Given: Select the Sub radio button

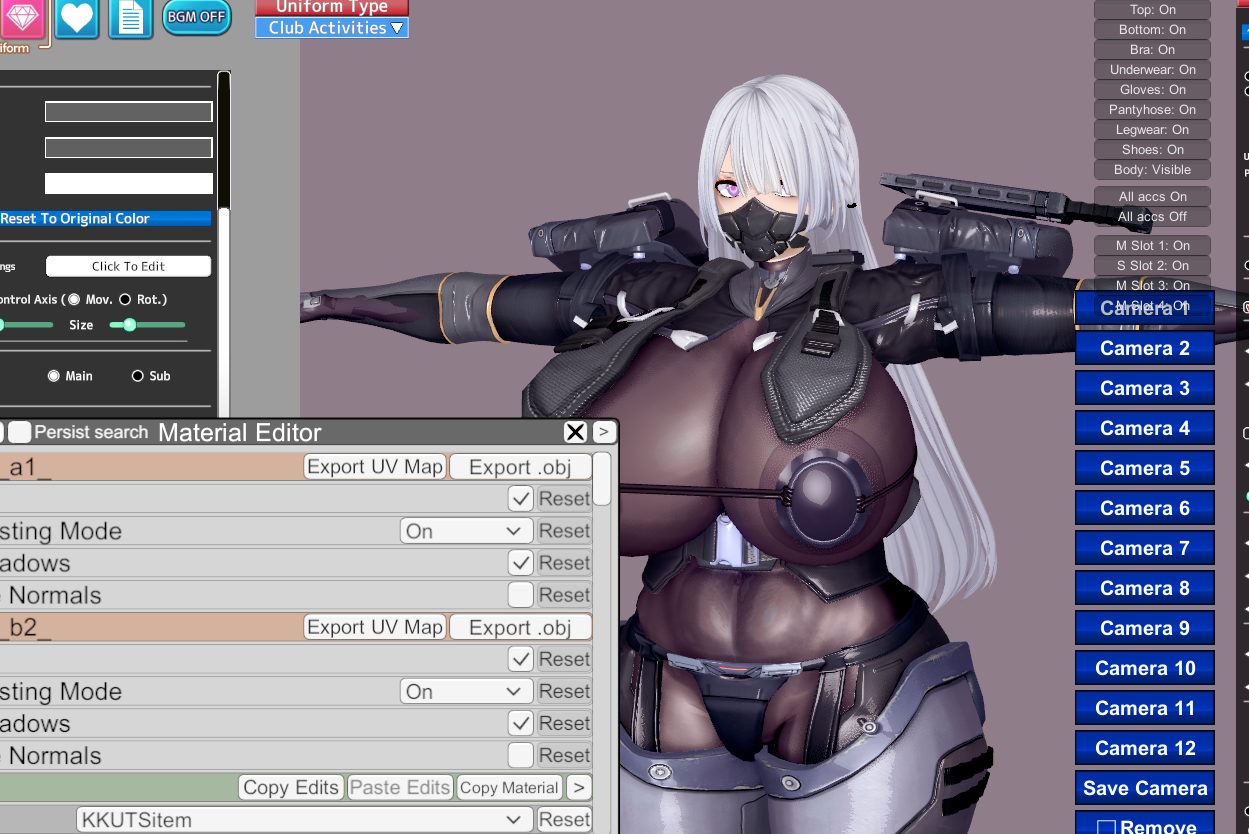Looking at the screenshot, I should (x=138, y=376).
